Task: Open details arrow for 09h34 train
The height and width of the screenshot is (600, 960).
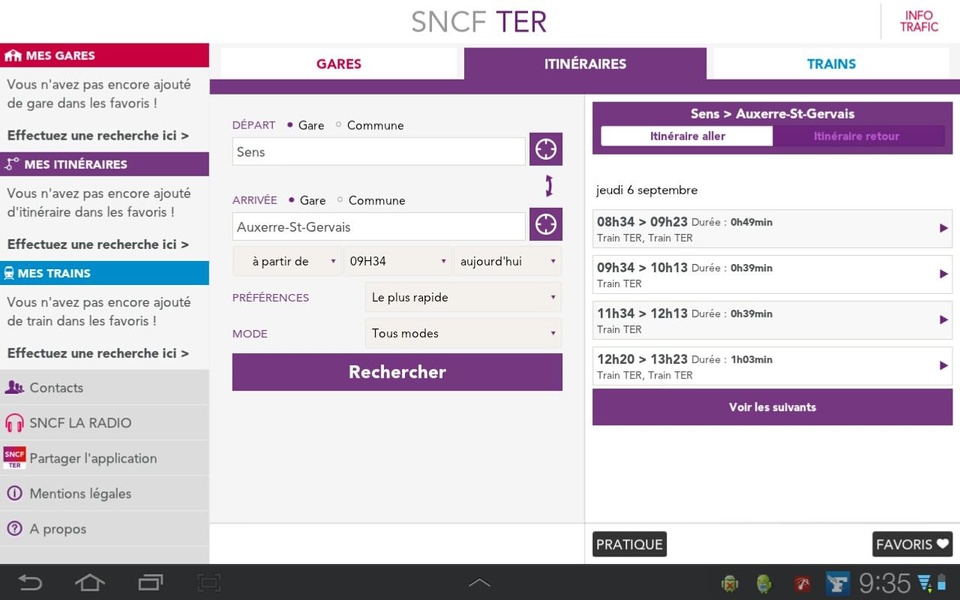Action: click(x=943, y=274)
